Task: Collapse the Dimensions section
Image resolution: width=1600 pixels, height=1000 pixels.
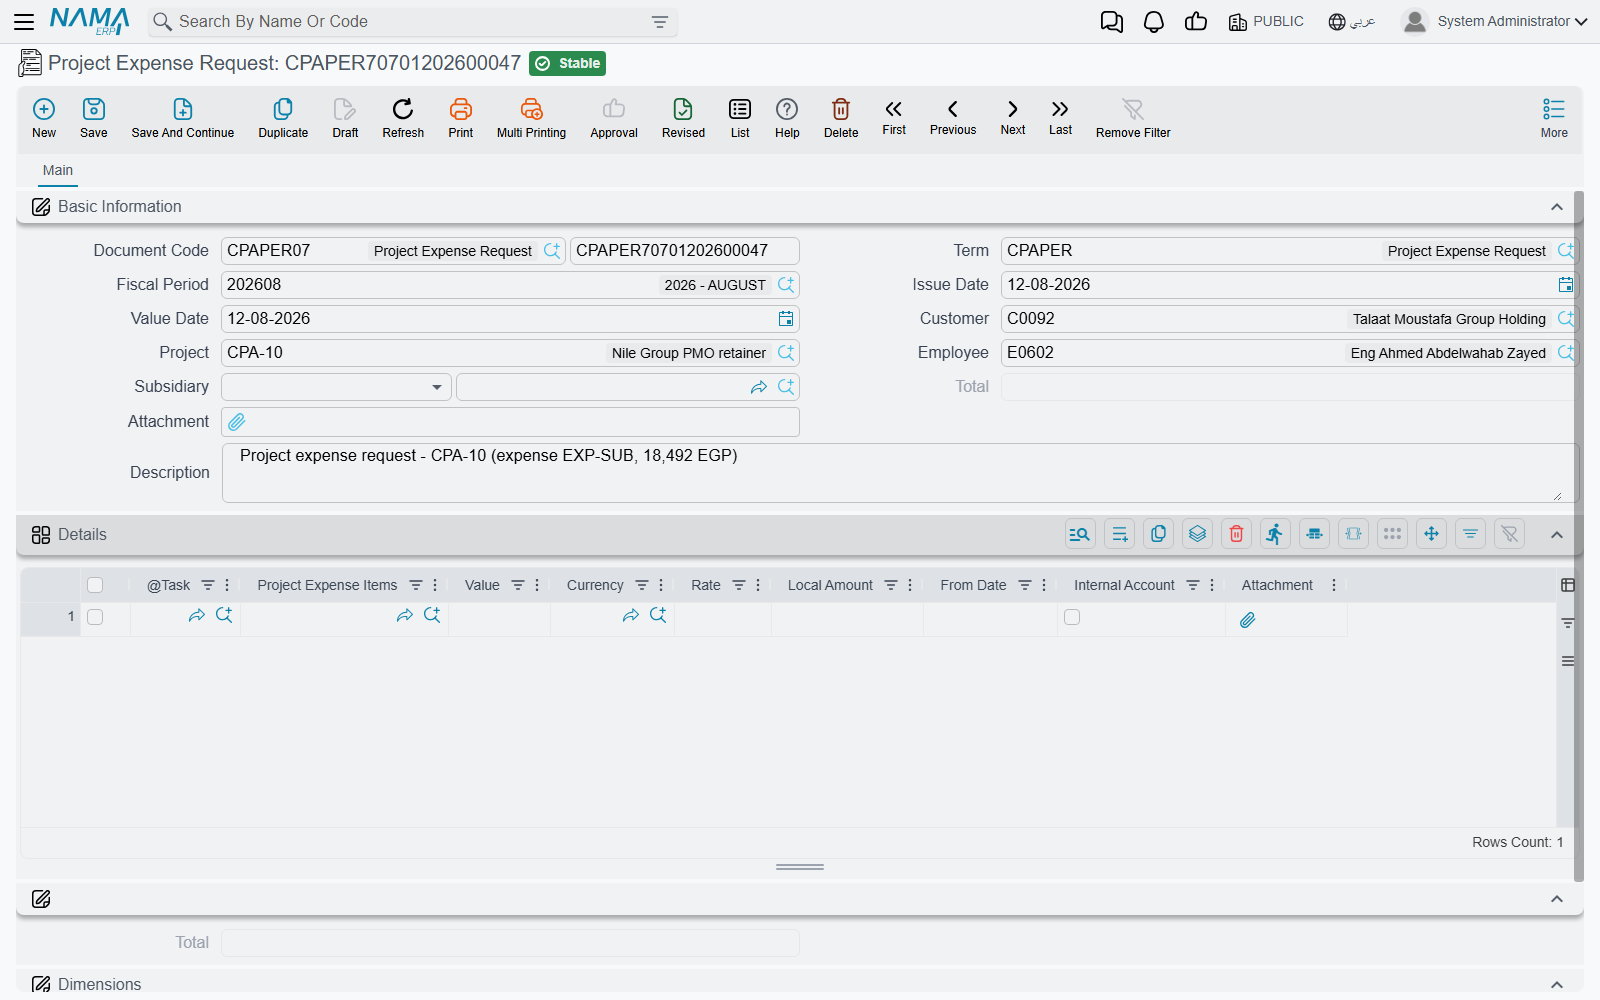Action: 1557,985
